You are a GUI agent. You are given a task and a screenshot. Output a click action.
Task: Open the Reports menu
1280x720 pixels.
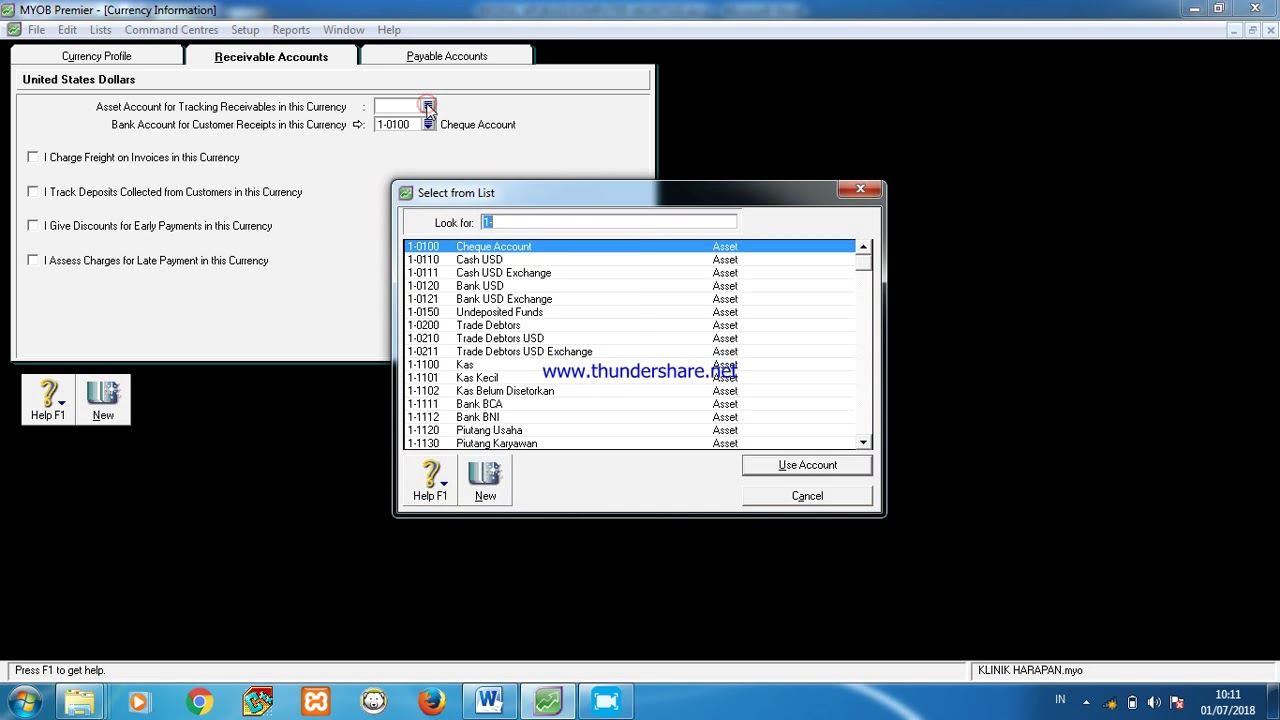(291, 30)
